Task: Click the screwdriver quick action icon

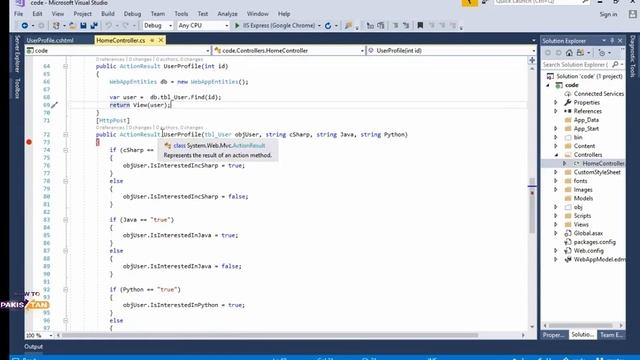Action: pos(54,105)
